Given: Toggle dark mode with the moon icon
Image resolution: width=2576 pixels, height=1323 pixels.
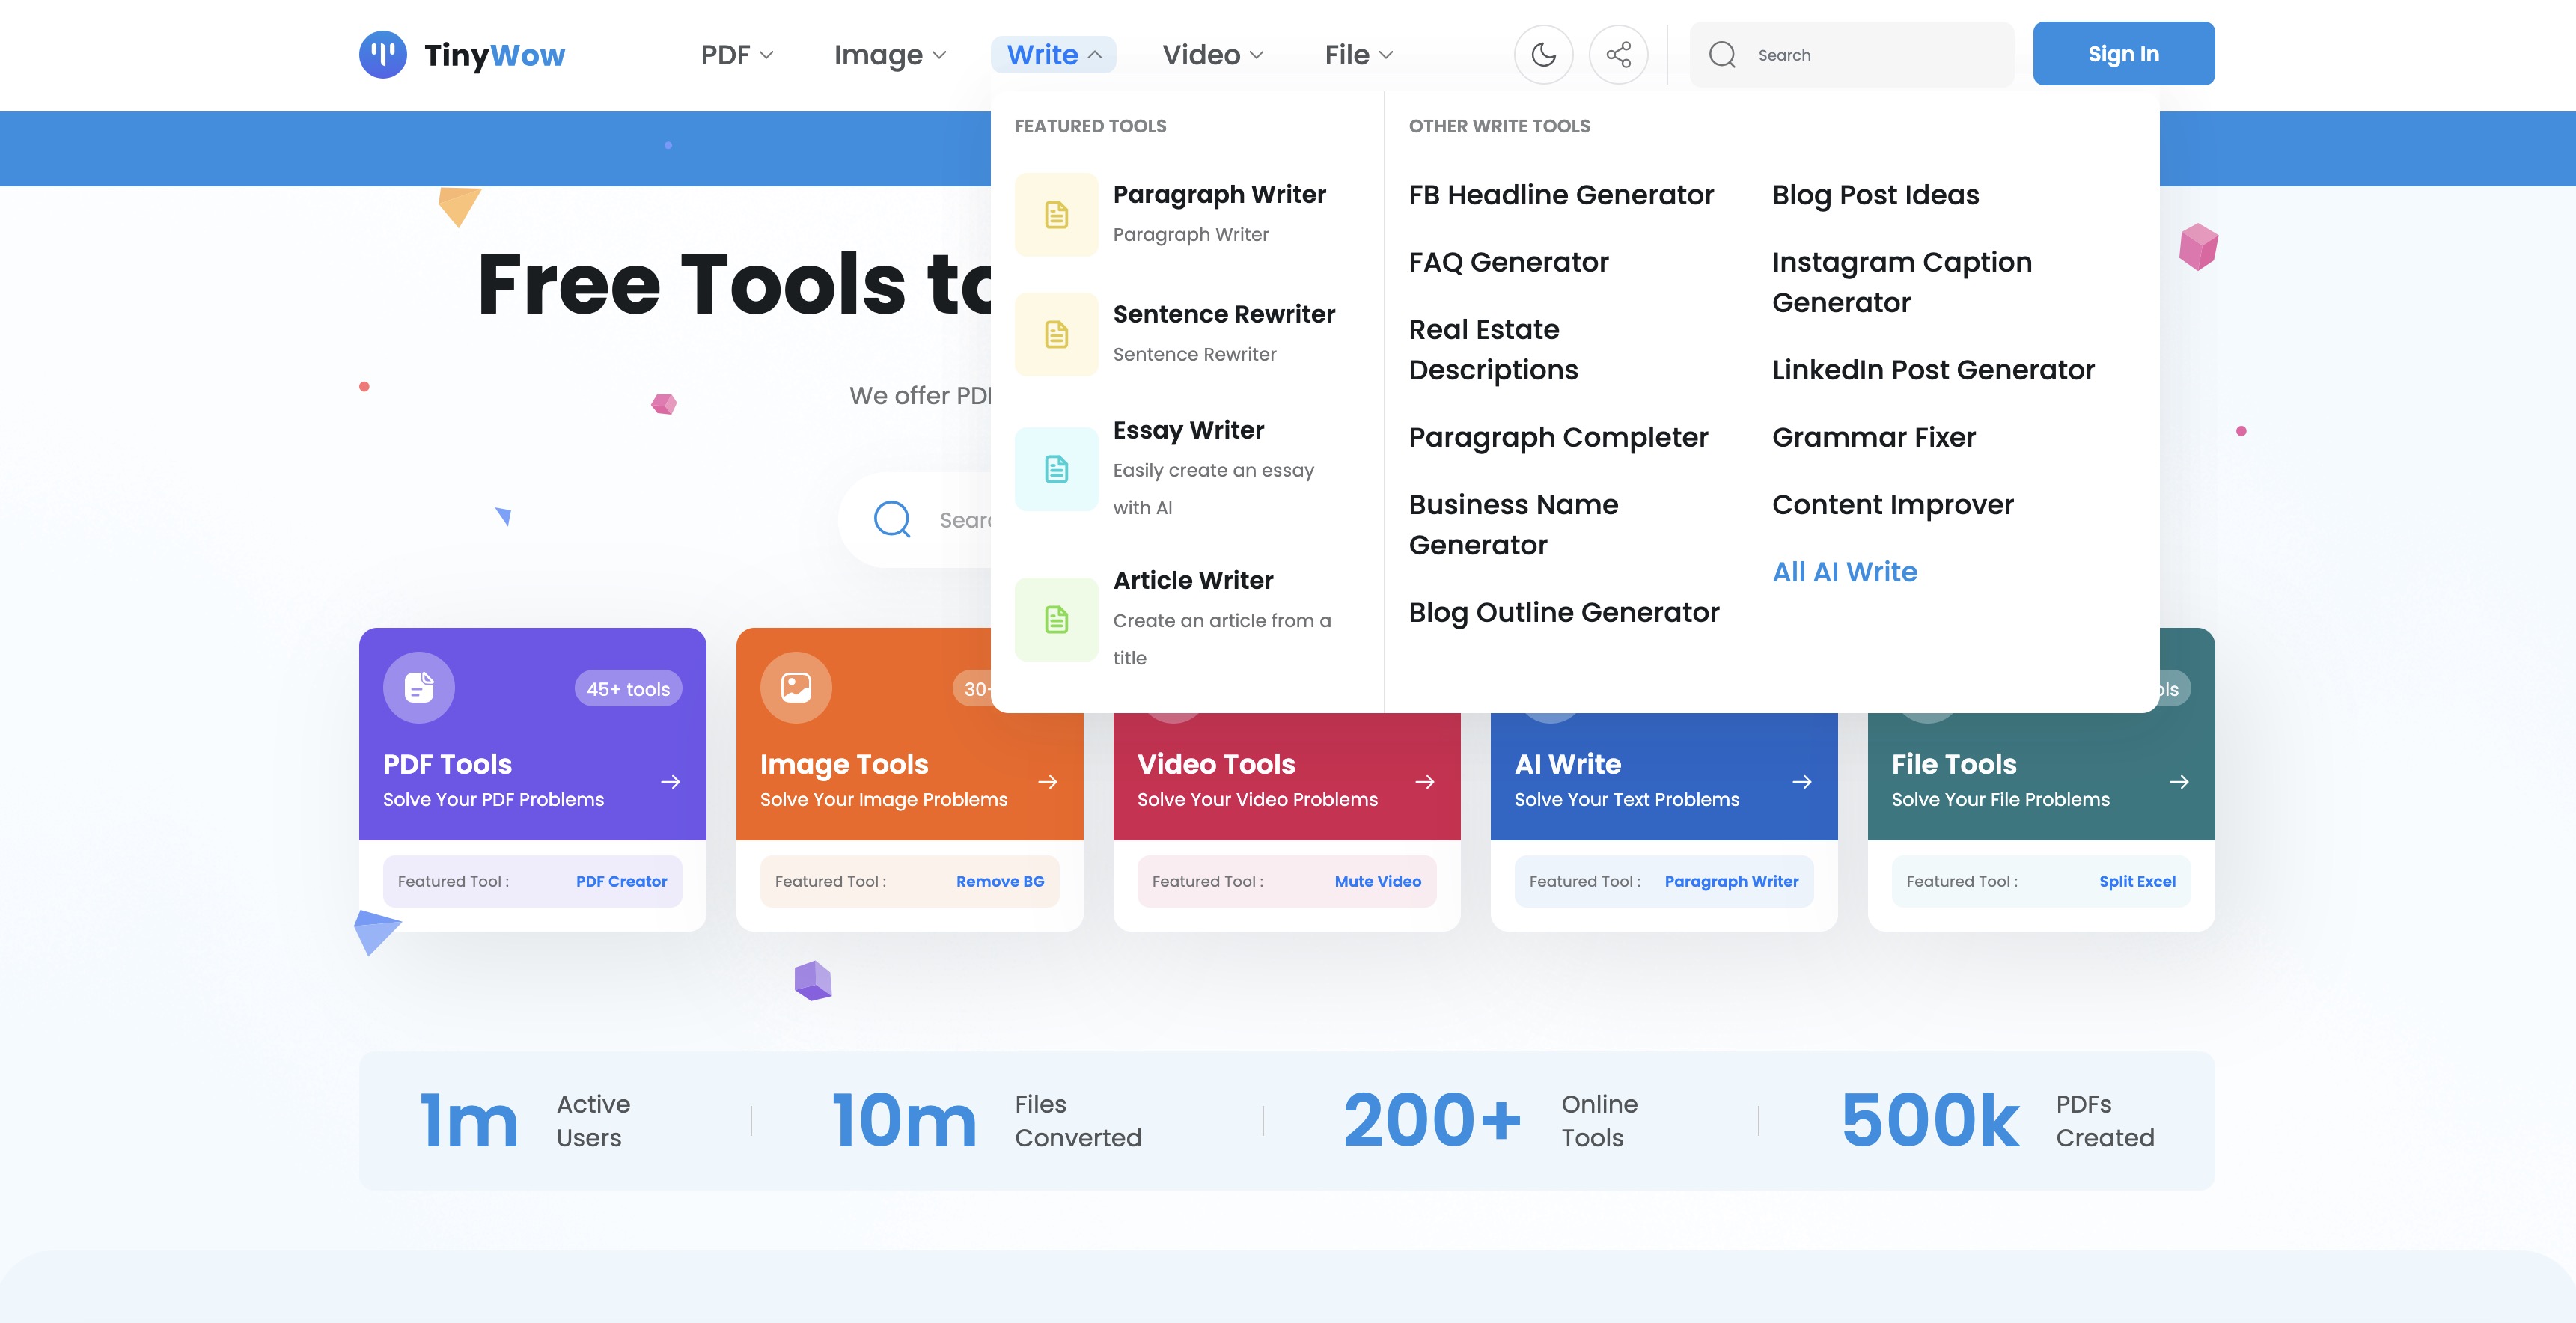Looking at the screenshot, I should tap(1543, 54).
